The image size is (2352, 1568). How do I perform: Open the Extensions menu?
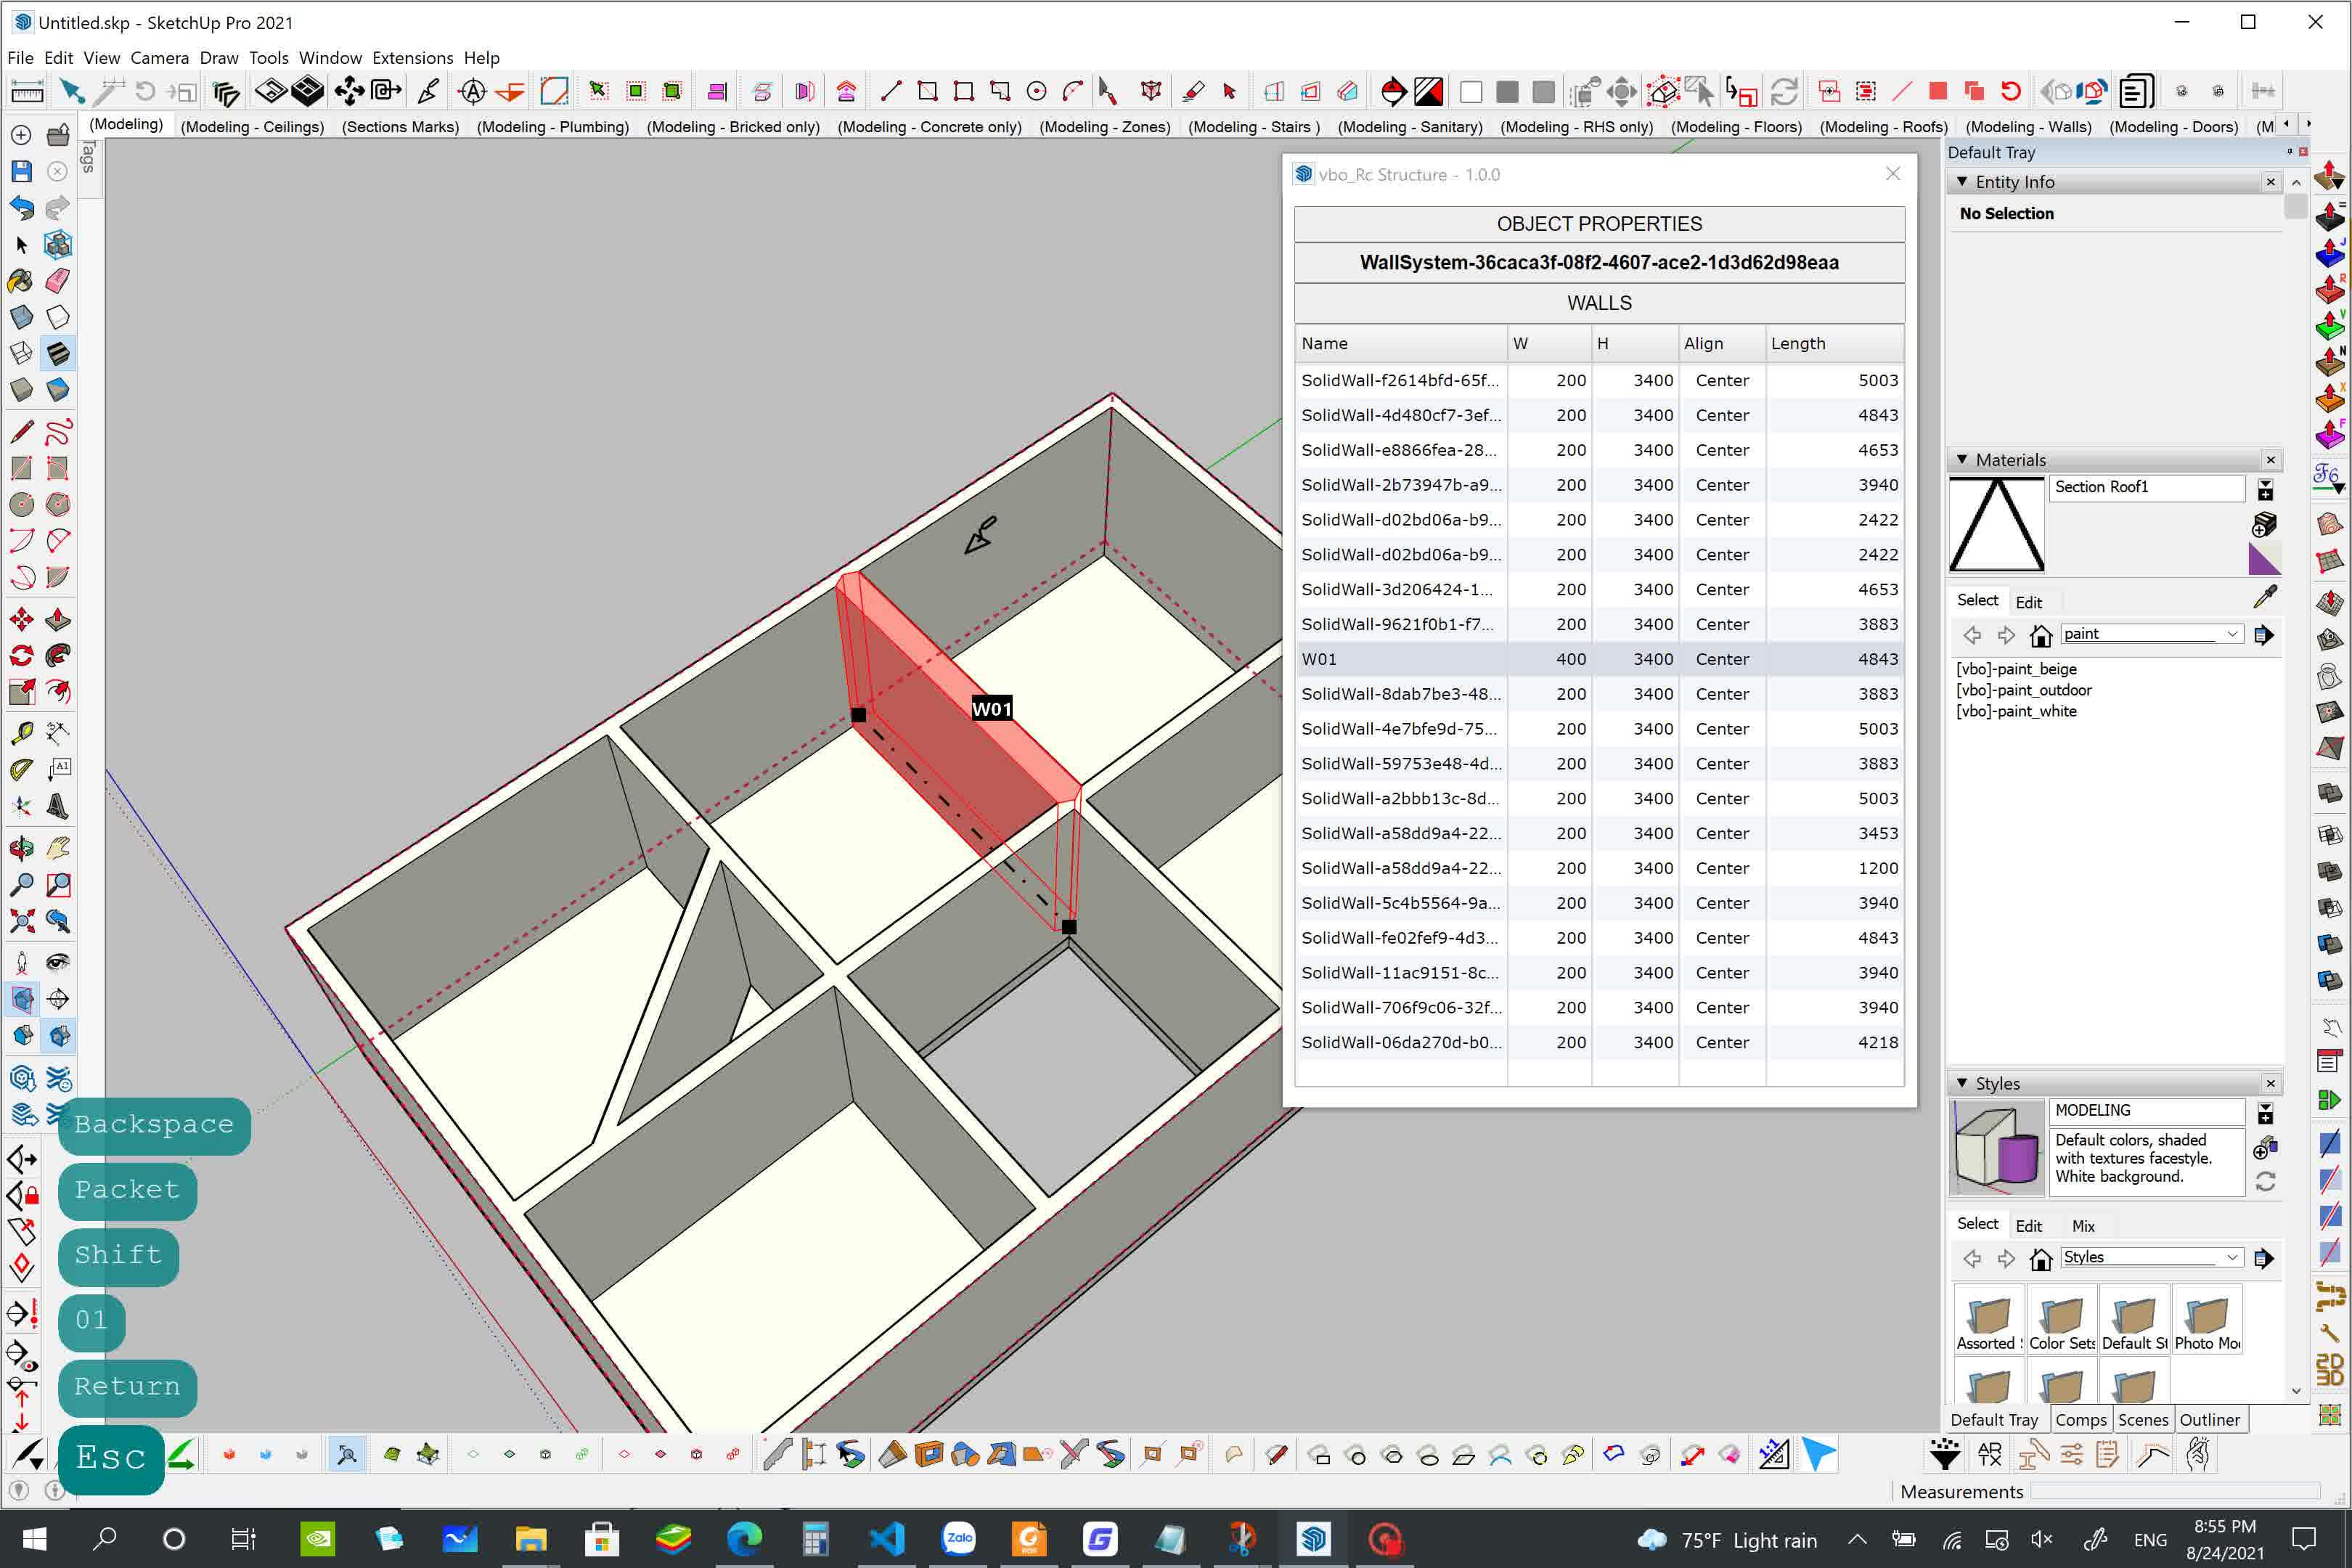pos(412,58)
